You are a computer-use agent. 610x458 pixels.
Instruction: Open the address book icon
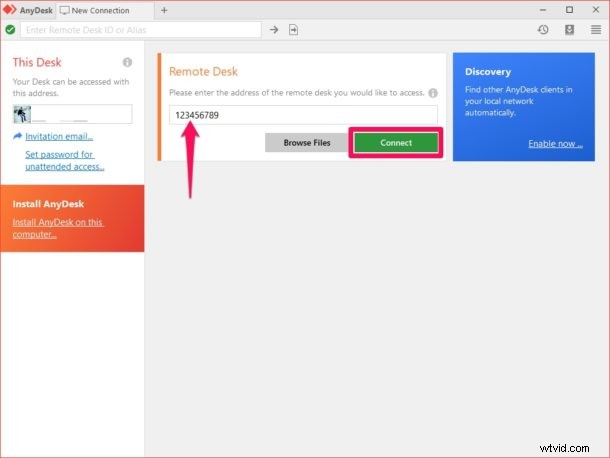point(570,30)
